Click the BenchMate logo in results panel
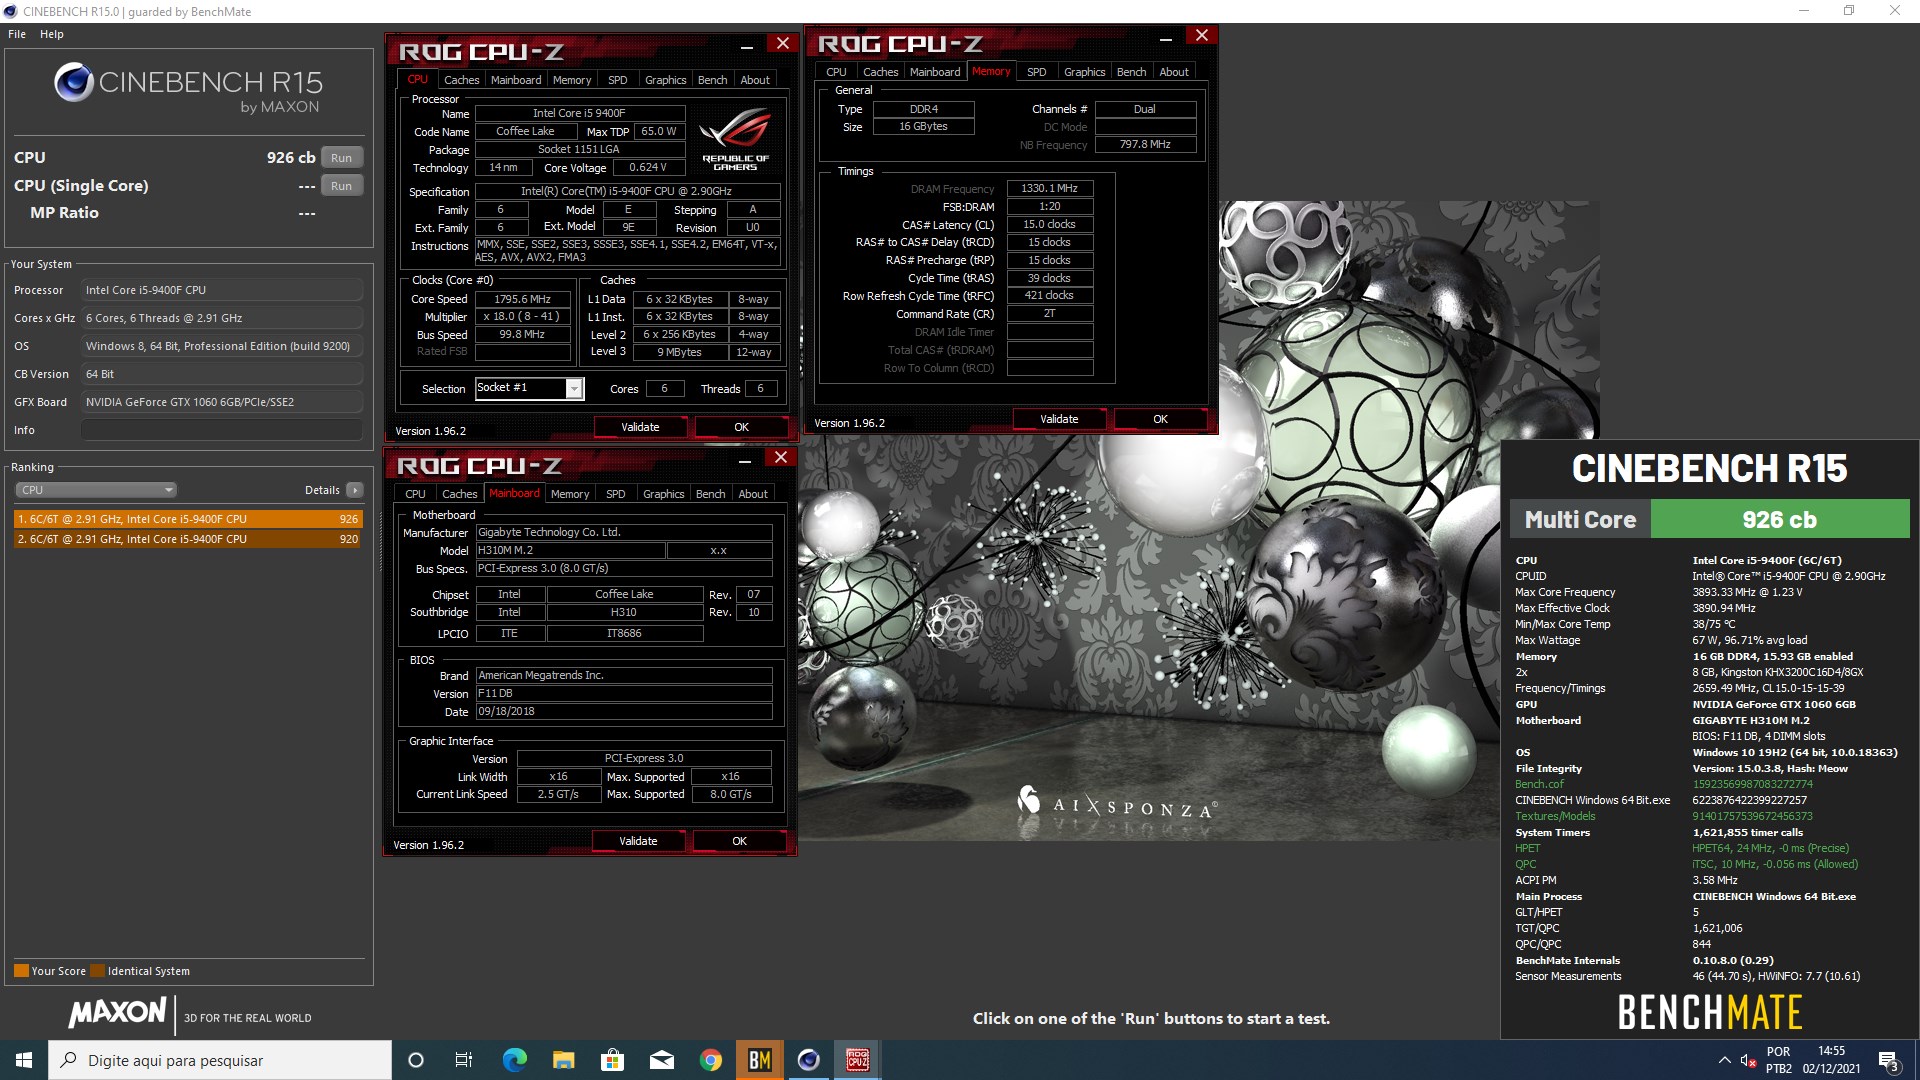The image size is (1920, 1080). click(1710, 1013)
